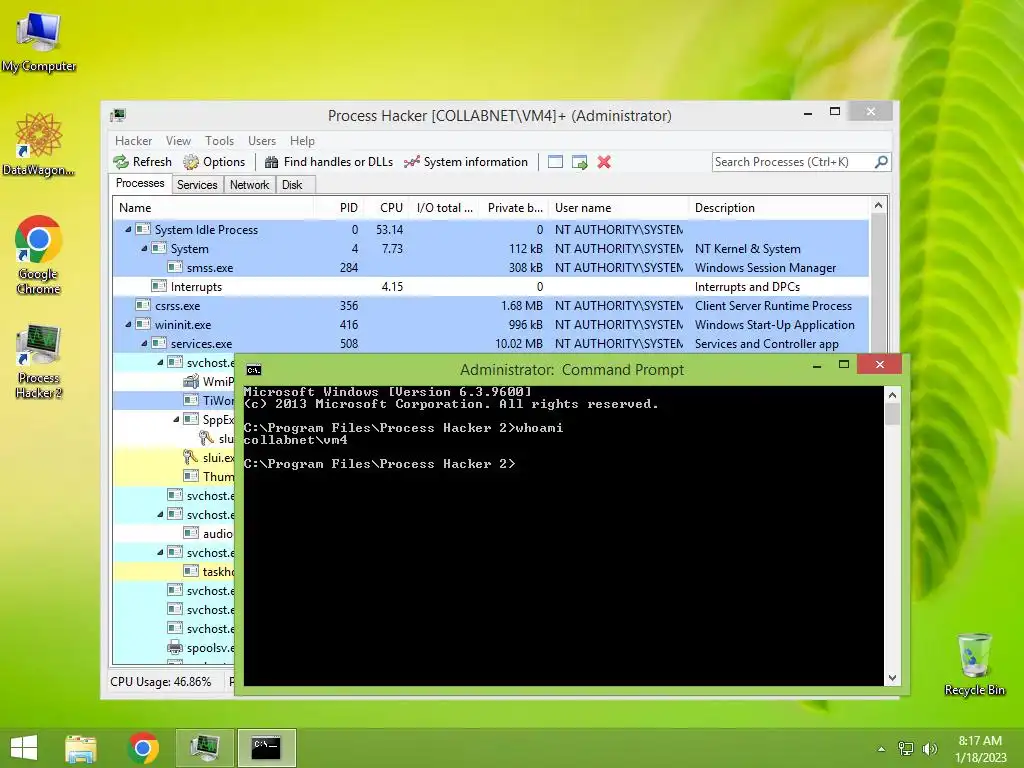The height and width of the screenshot is (768, 1024).
Task: Switch to Process Hacker taskbar button
Action: click(x=204, y=748)
